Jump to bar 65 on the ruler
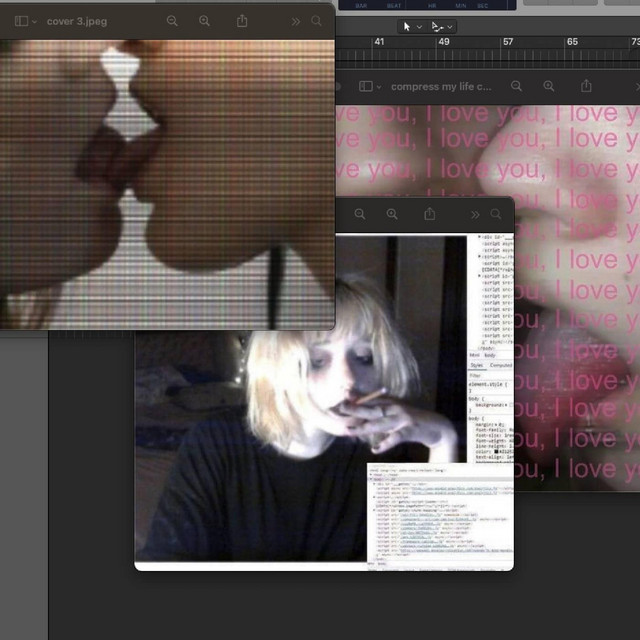Image resolution: width=640 pixels, height=640 pixels. click(572, 42)
